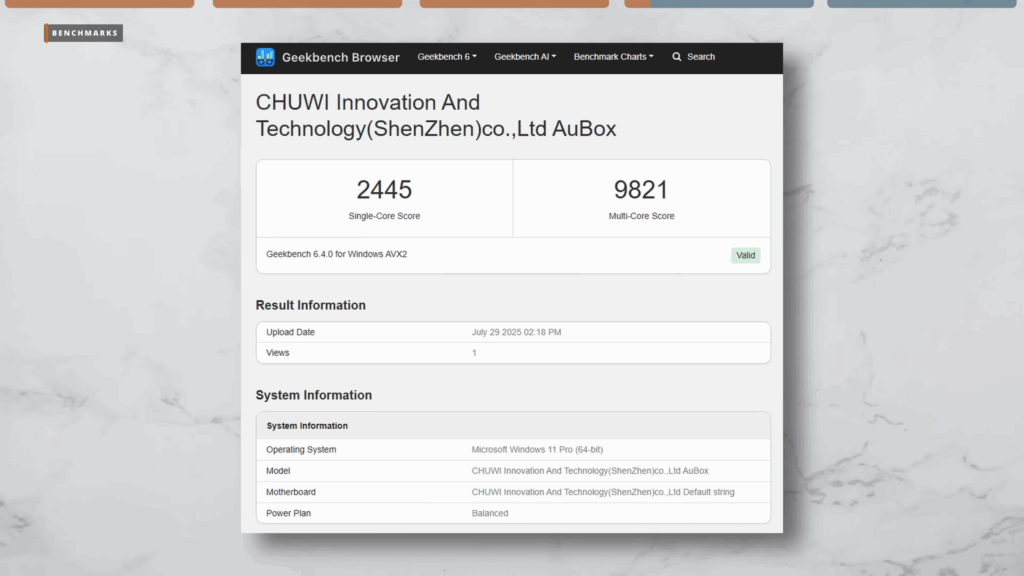Click the System Information table header
Viewport: 1024px width, 576px height.
(307, 426)
